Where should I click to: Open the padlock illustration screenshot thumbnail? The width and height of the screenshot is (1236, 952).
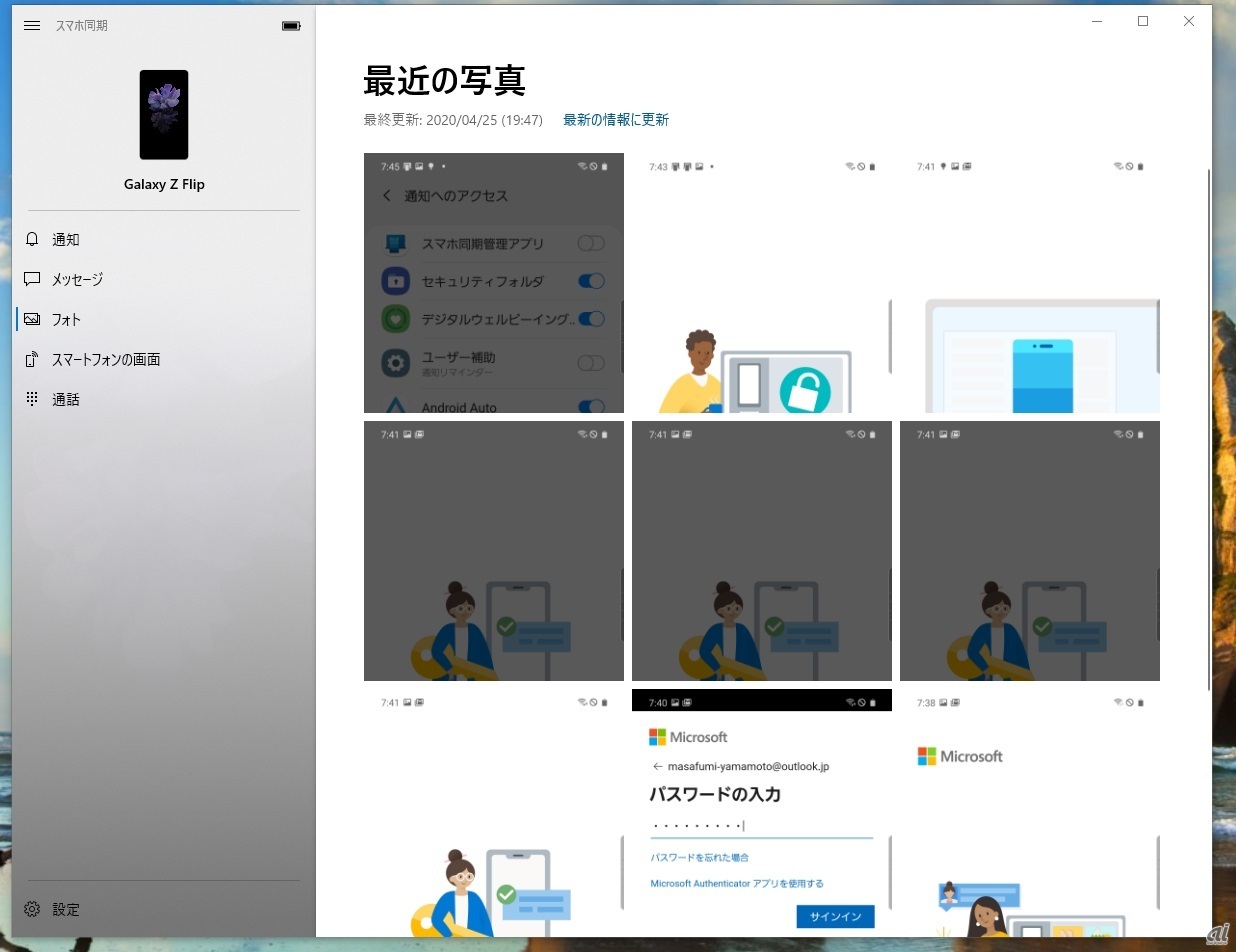(x=762, y=283)
